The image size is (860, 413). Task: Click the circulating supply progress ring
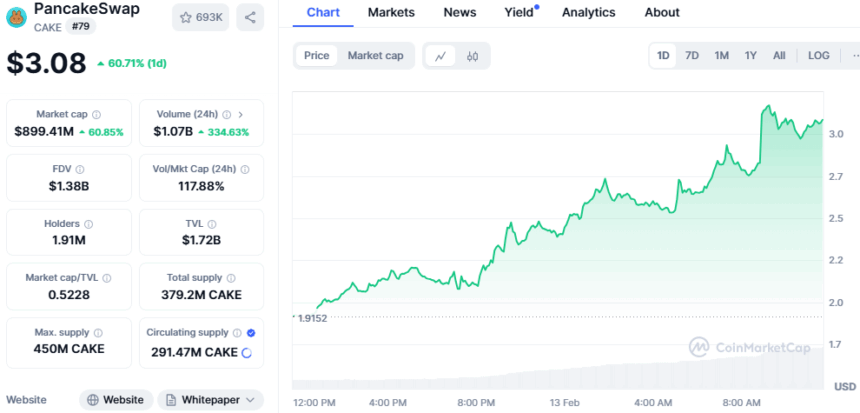(x=247, y=353)
